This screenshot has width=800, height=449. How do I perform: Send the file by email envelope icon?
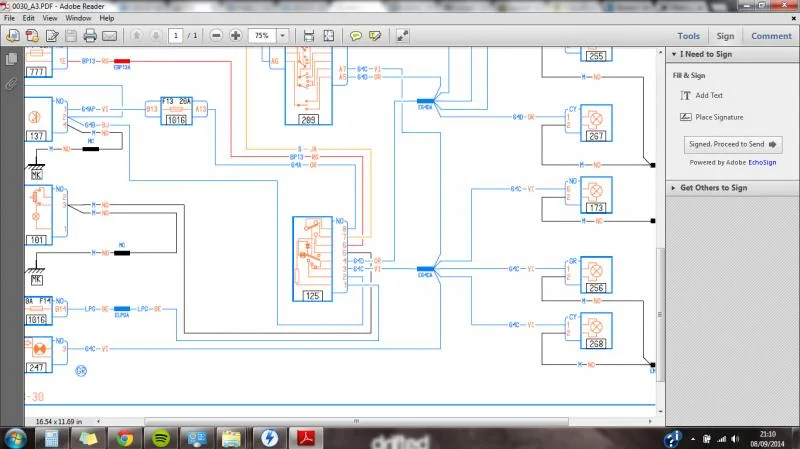110,36
